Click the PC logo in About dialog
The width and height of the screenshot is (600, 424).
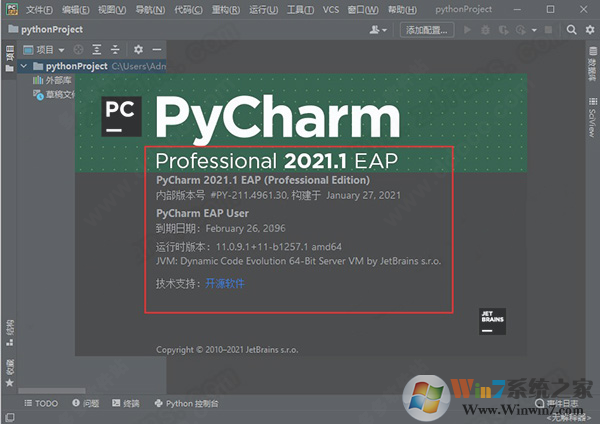(121, 117)
